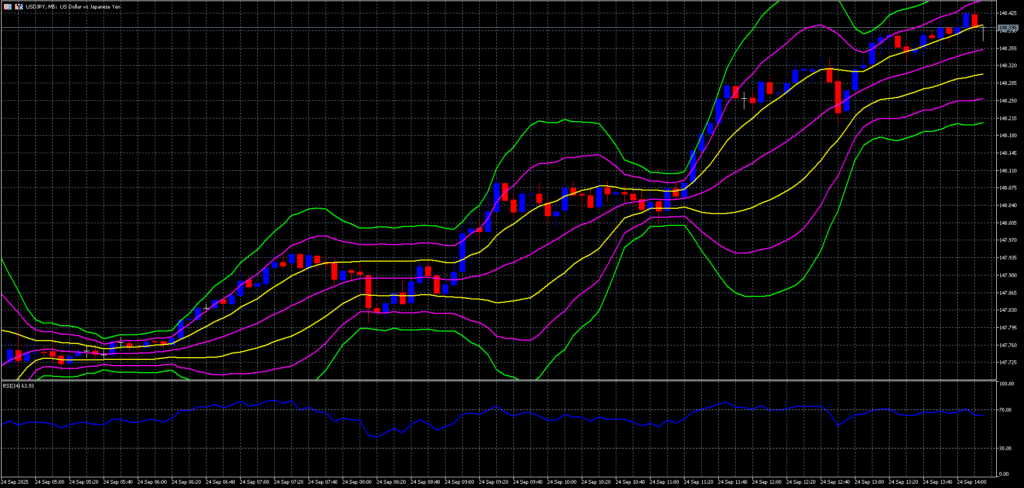
Task: Click the second small icon before the USDJPY title
Action: pos(16,7)
